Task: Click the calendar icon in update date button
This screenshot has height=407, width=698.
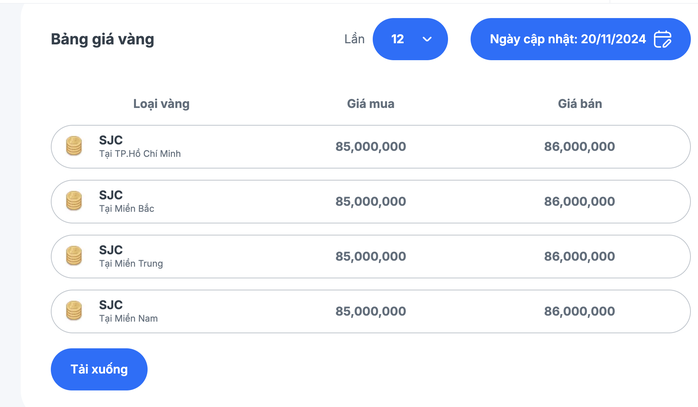Action: 662,39
